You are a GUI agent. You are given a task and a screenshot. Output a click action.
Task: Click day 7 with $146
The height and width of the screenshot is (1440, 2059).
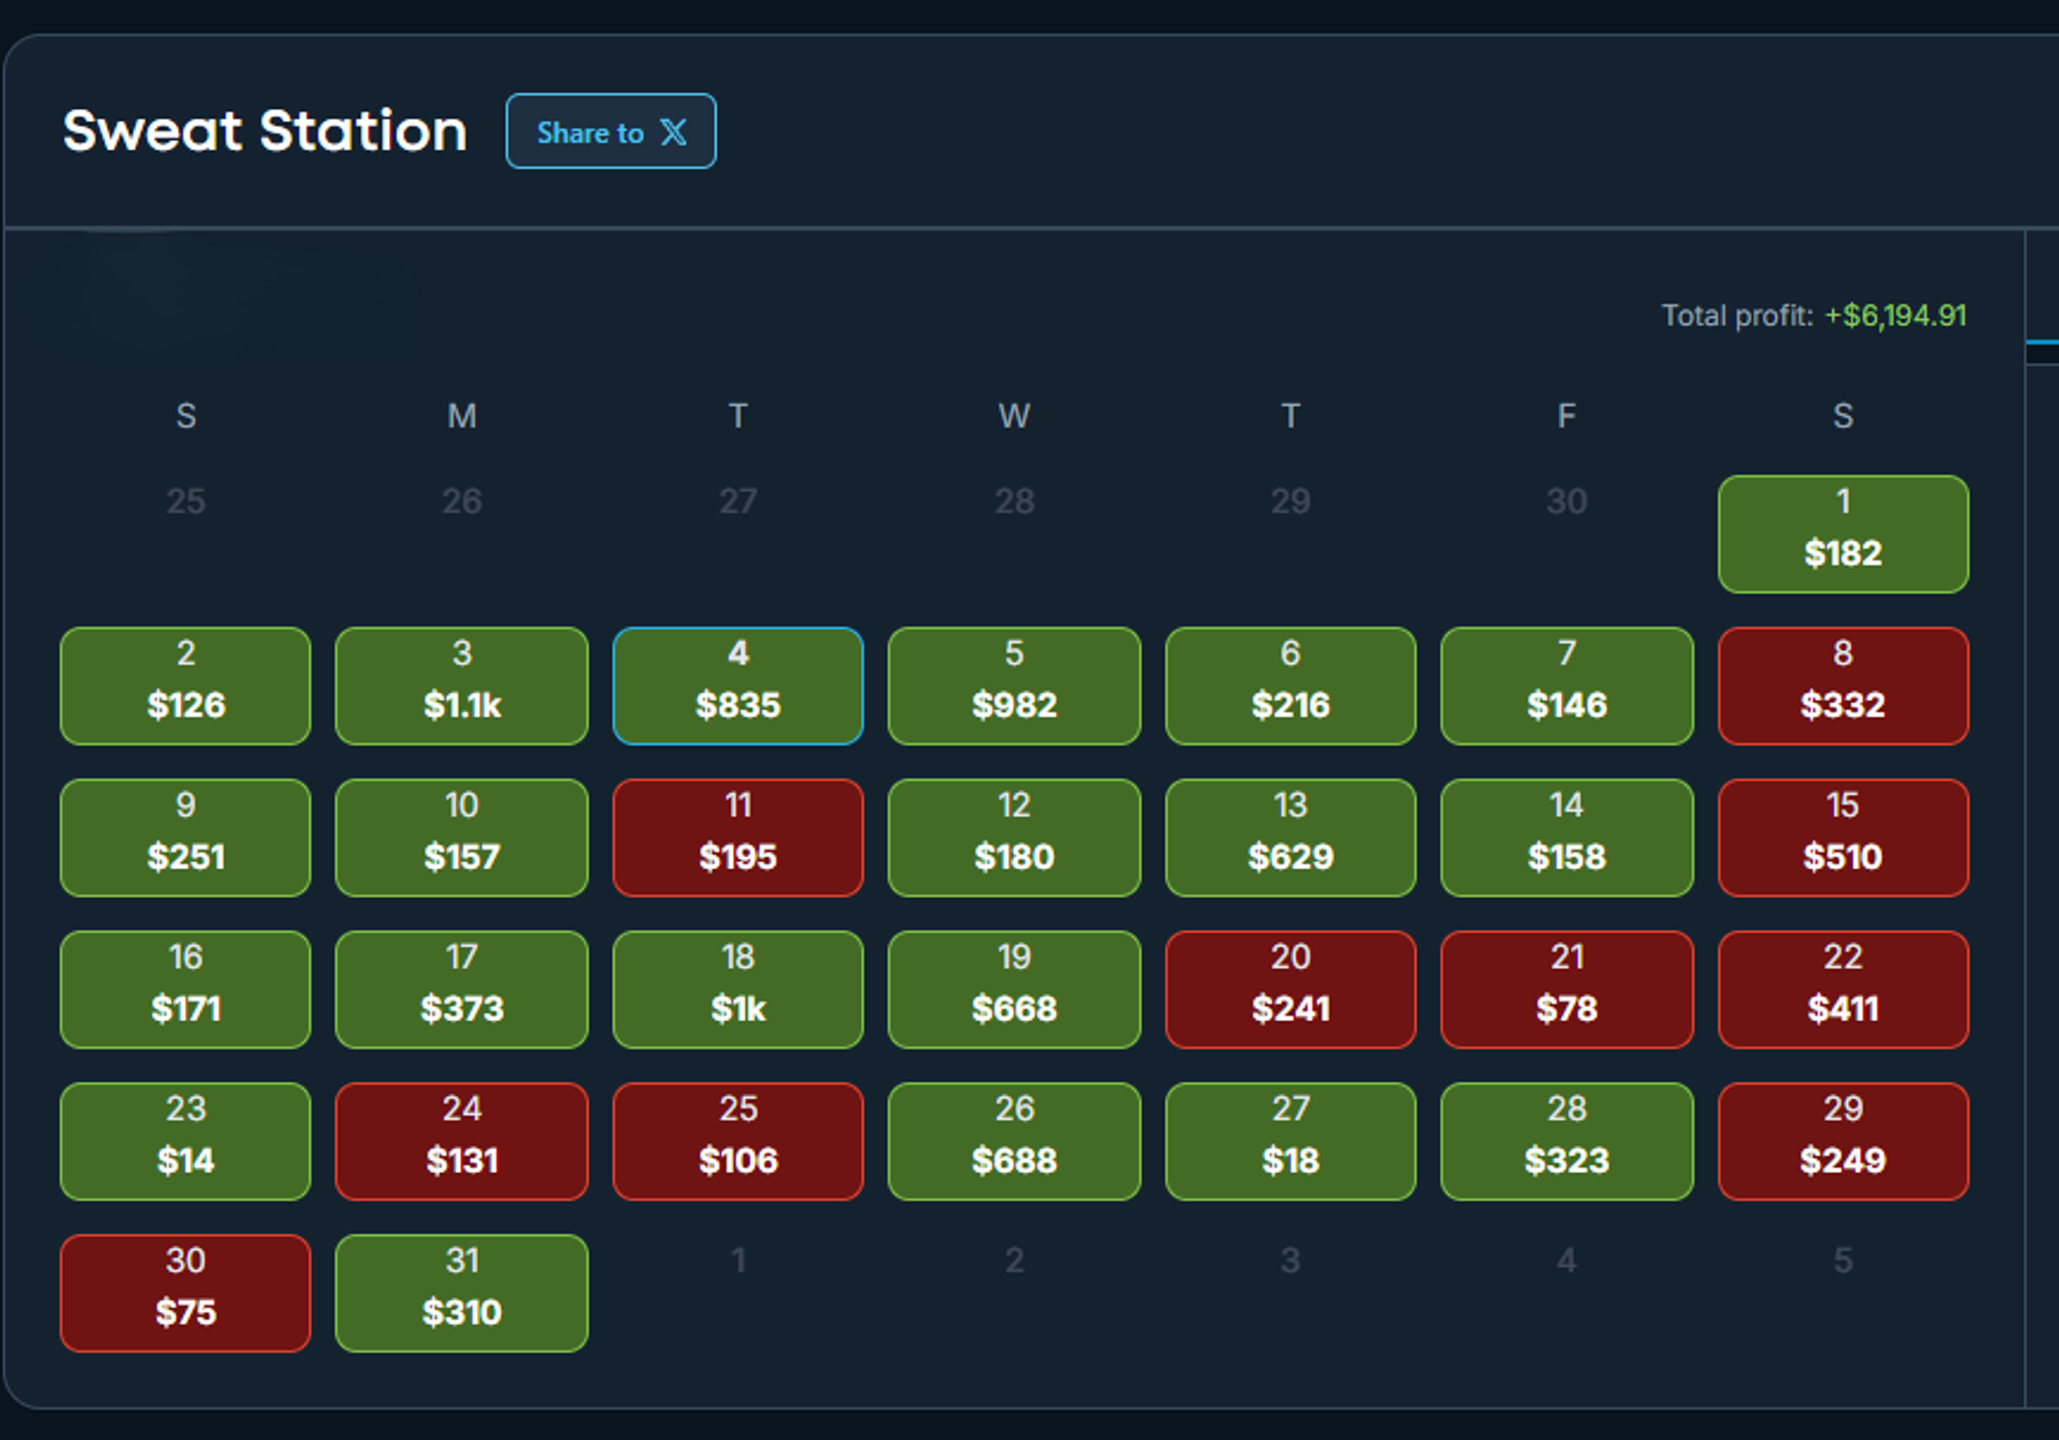1567,686
